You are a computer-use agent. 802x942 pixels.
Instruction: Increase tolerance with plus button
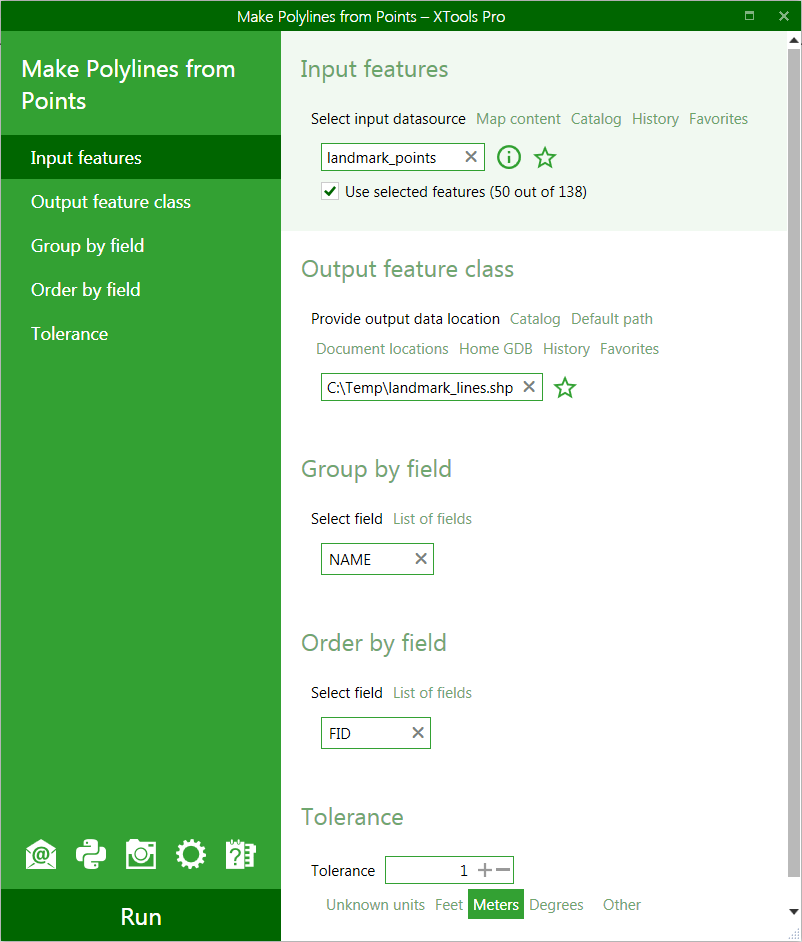484,869
